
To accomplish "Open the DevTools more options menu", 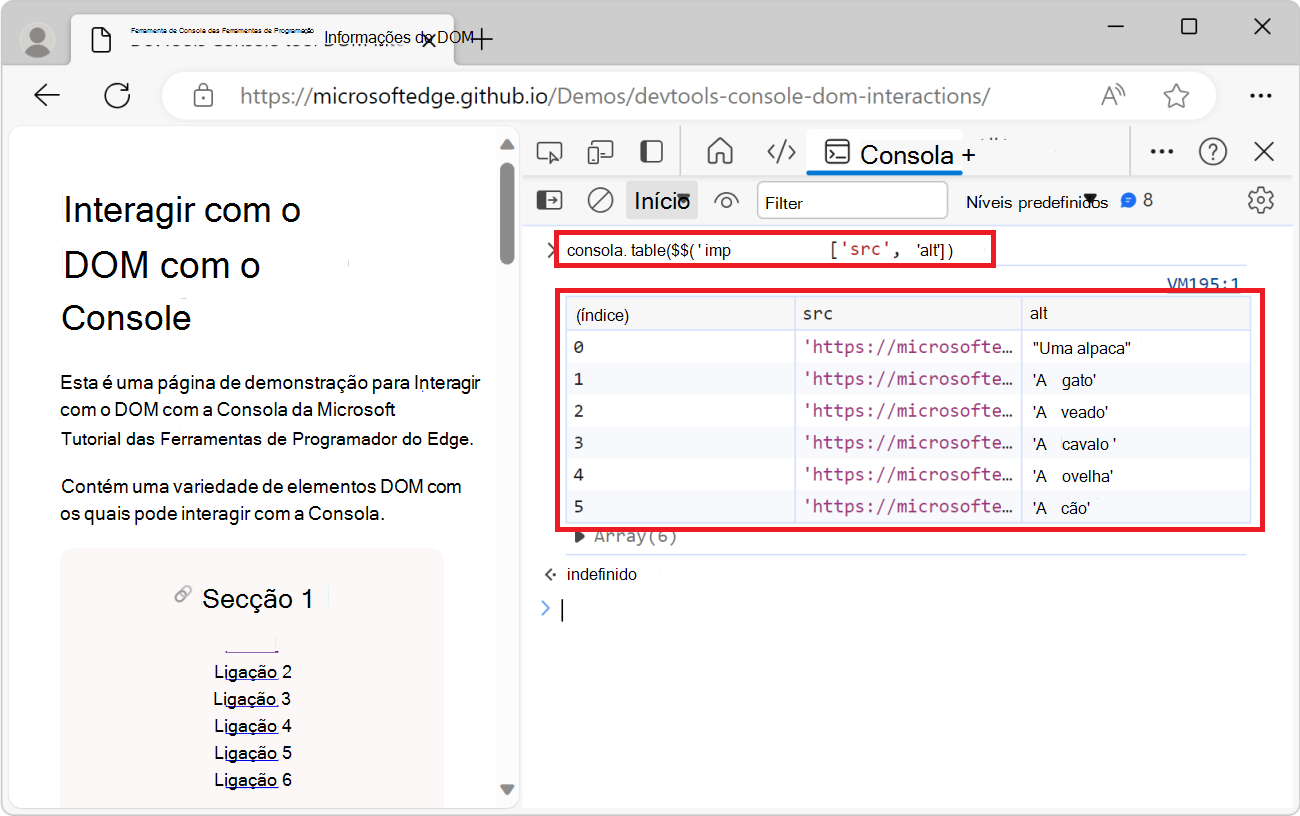I will [1161, 151].
